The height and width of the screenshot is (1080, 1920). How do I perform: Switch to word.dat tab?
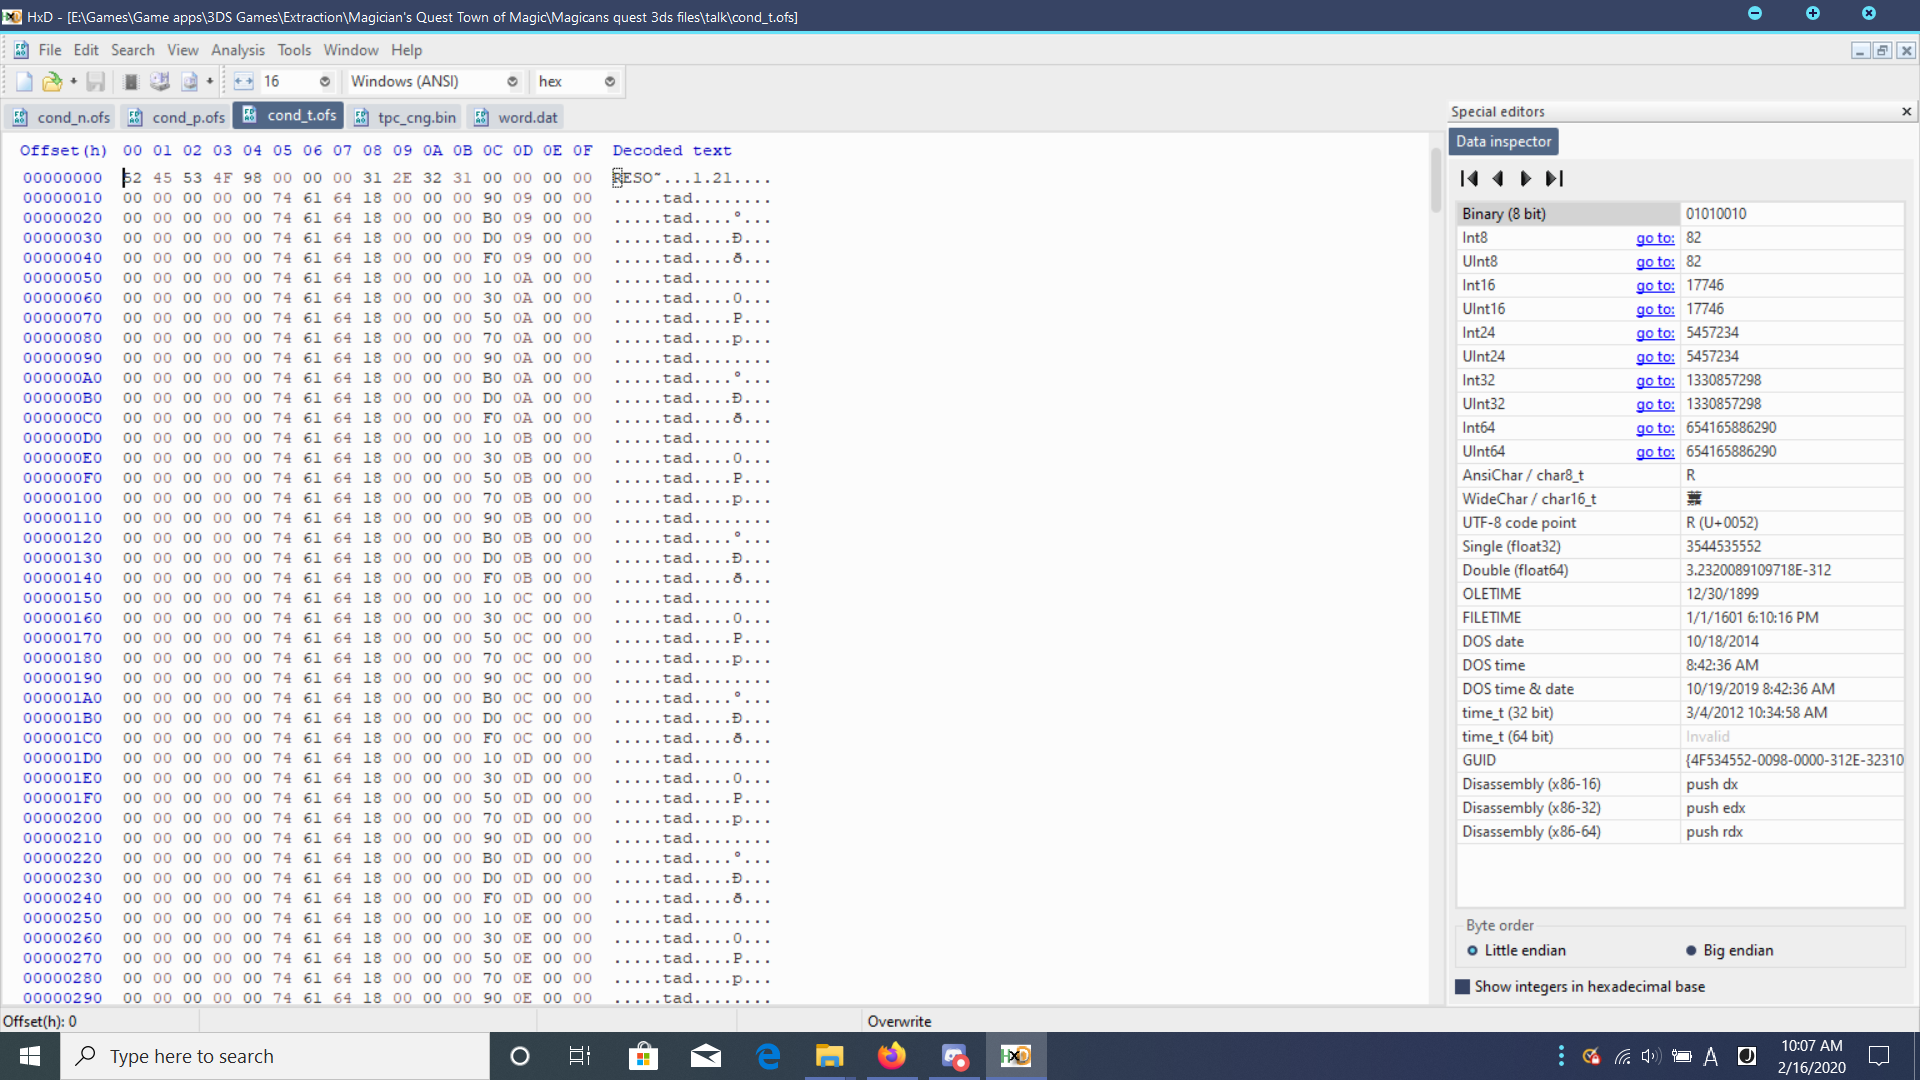point(515,117)
